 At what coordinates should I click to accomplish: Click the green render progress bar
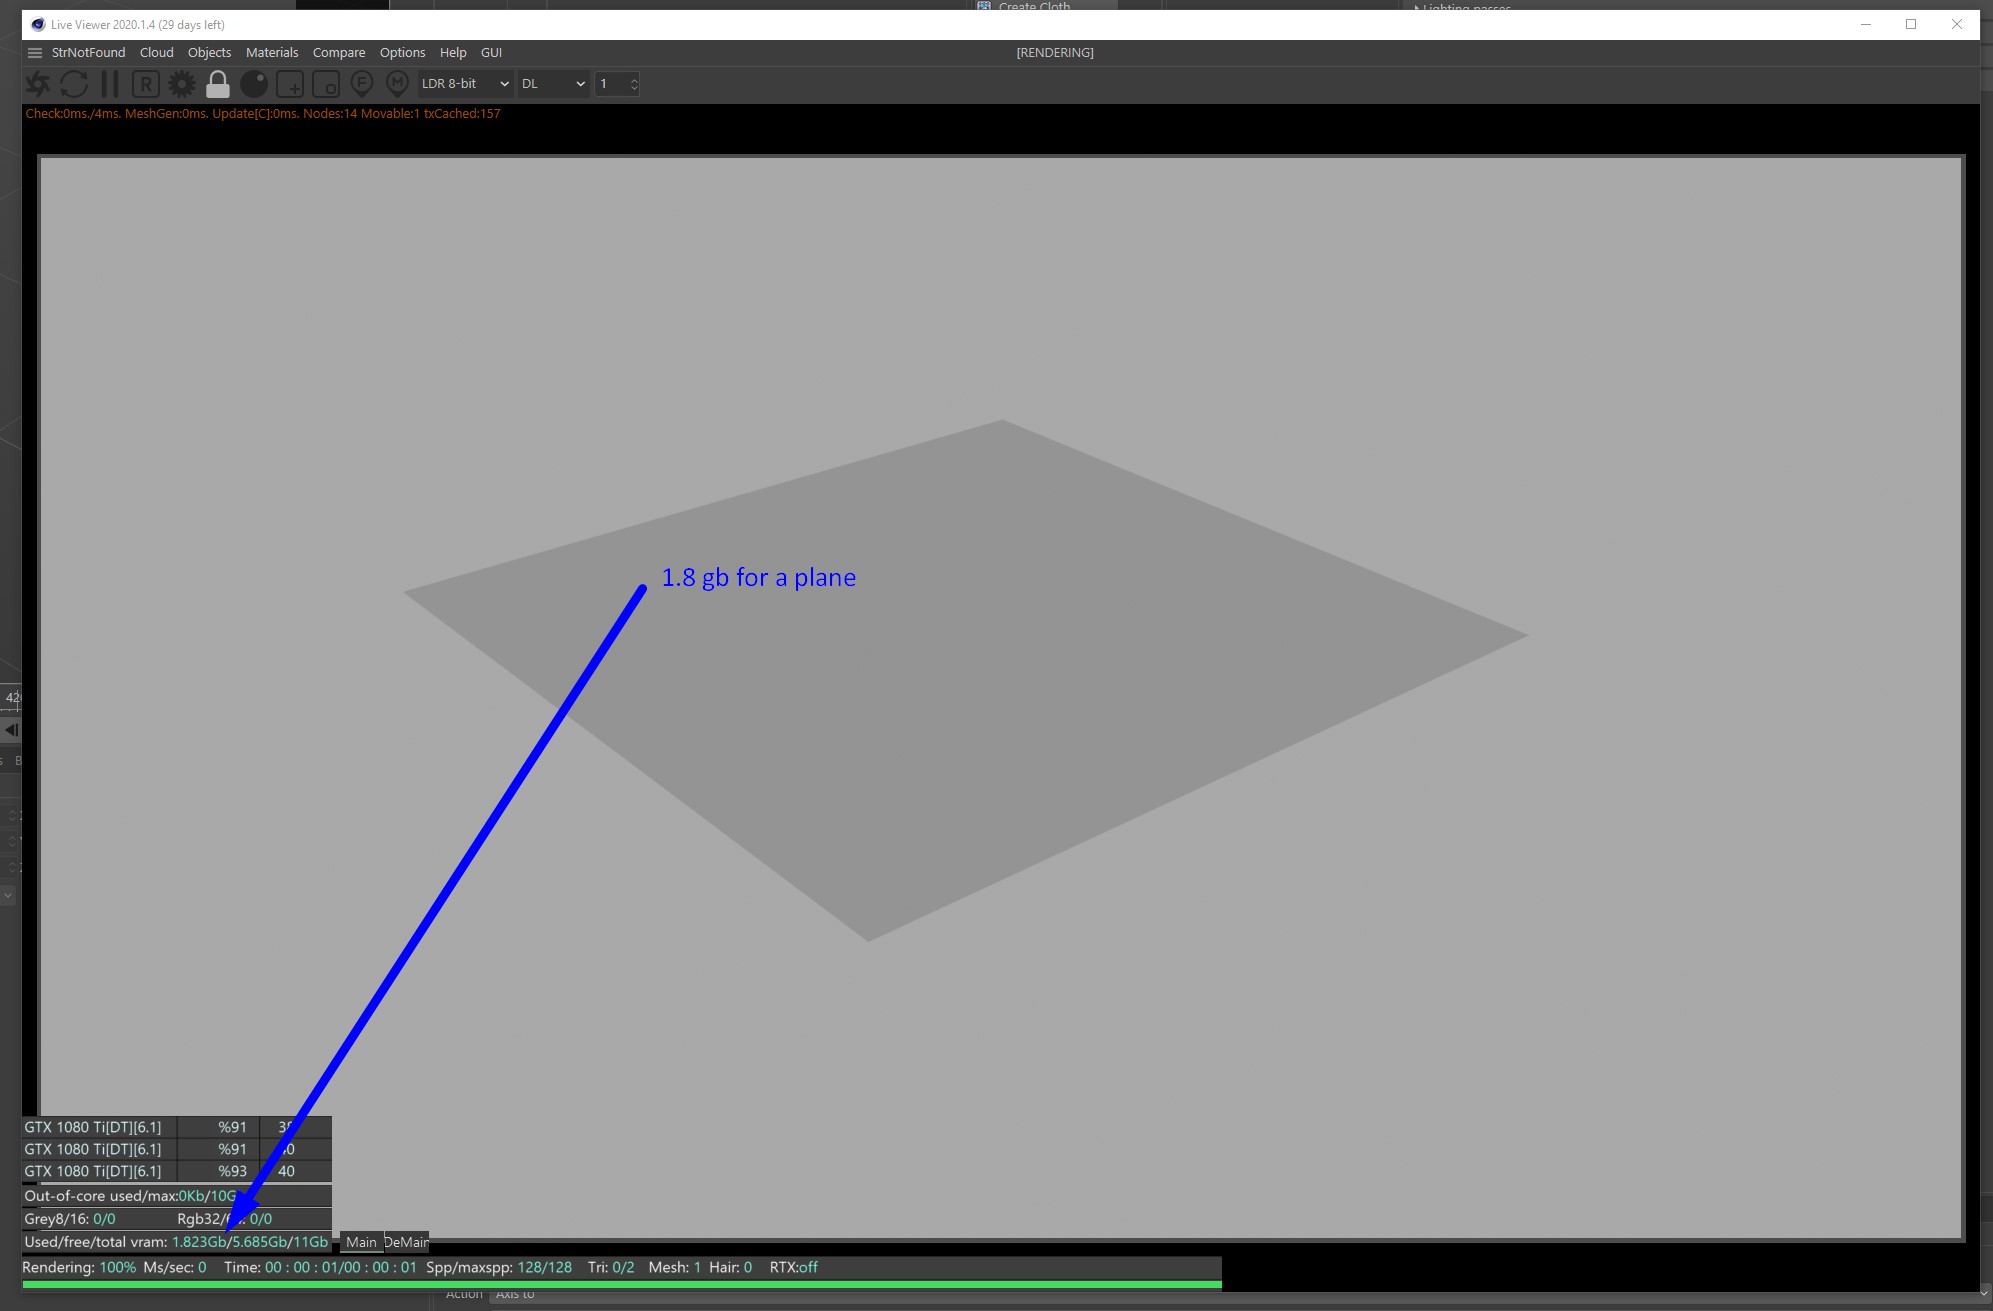pos(620,1284)
